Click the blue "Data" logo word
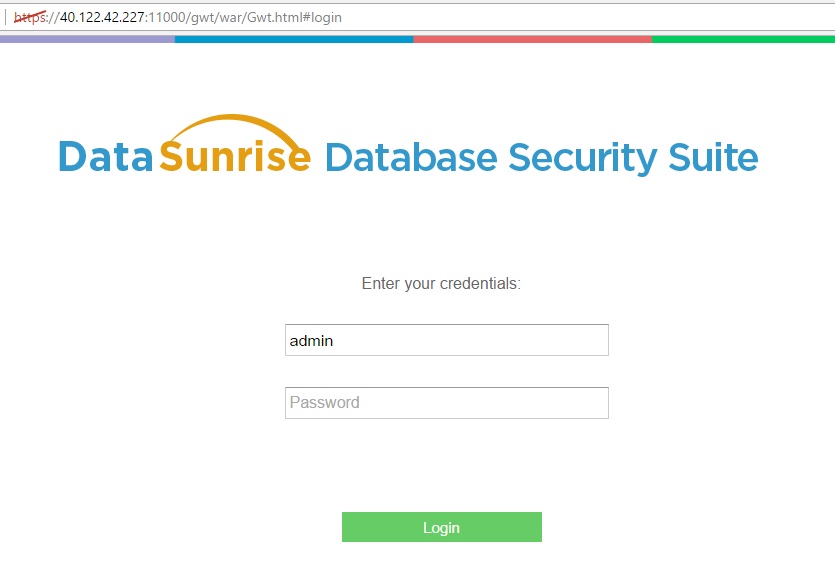The width and height of the screenshot is (835, 561). (105, 158)
